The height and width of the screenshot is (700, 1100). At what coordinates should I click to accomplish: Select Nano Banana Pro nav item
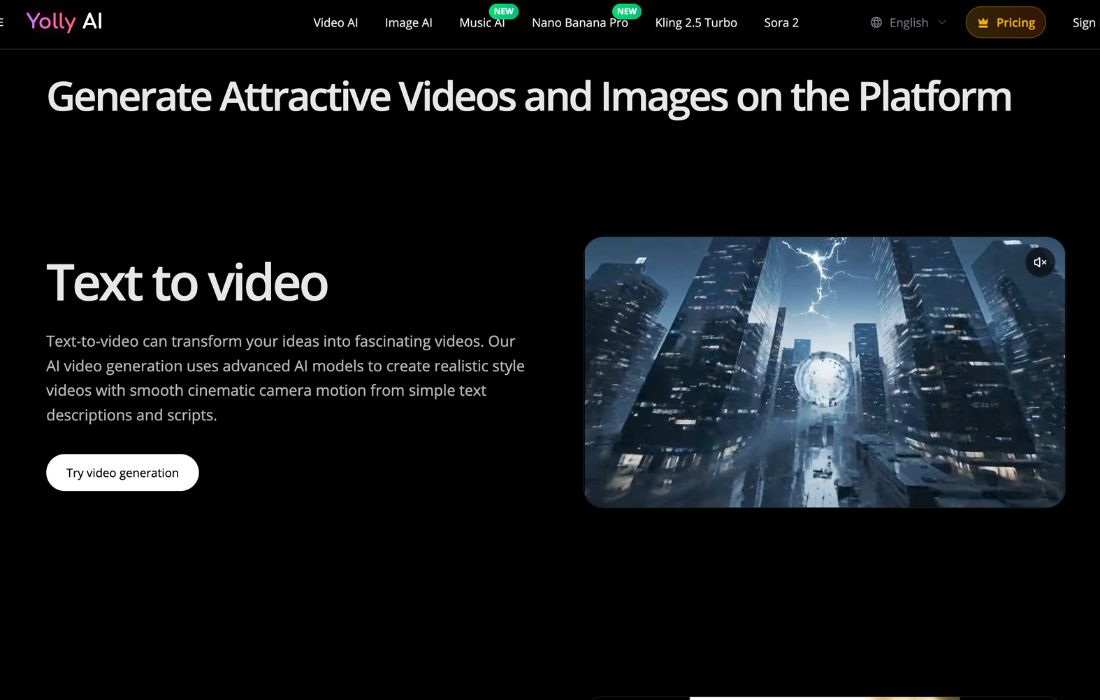(579, 24)
